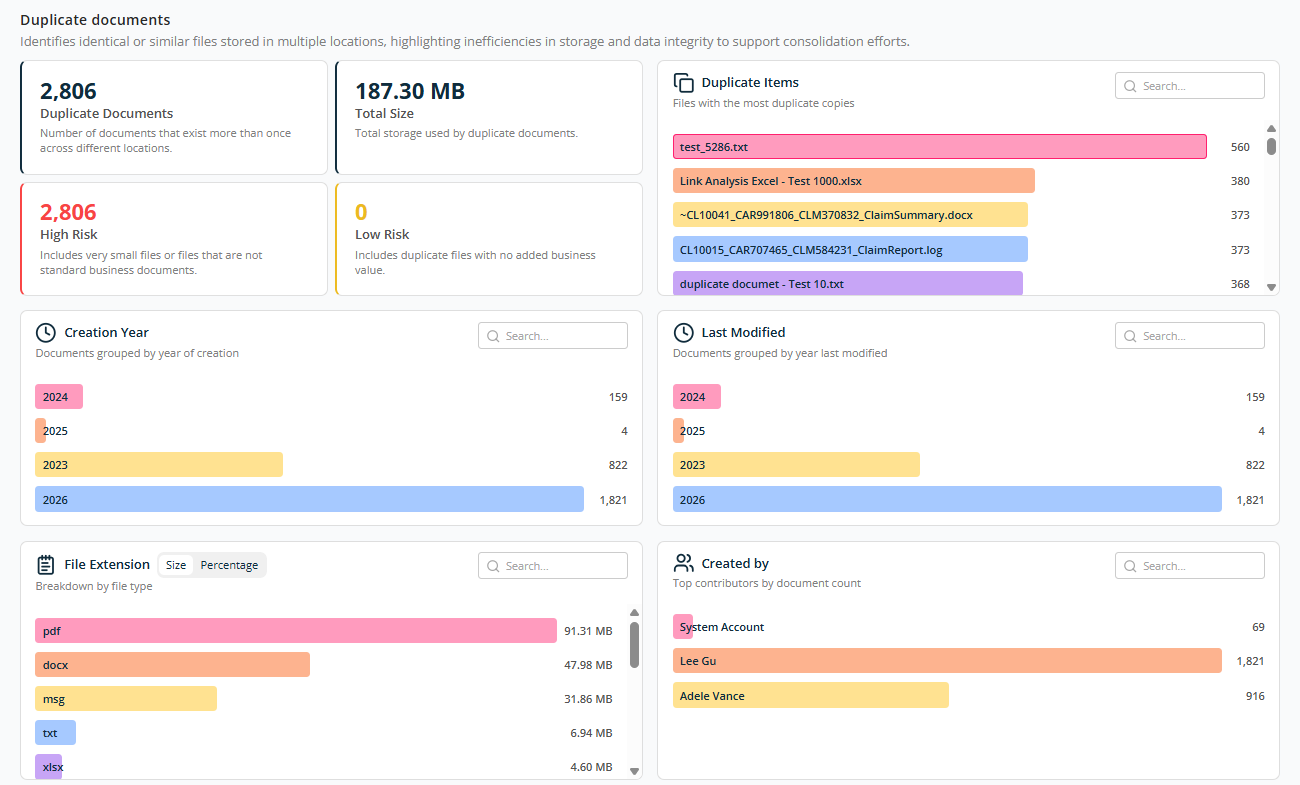Select the duplicate documet - Test 10.txt bar
Viewport: 1300px width, 785px height.
(848, 283)
